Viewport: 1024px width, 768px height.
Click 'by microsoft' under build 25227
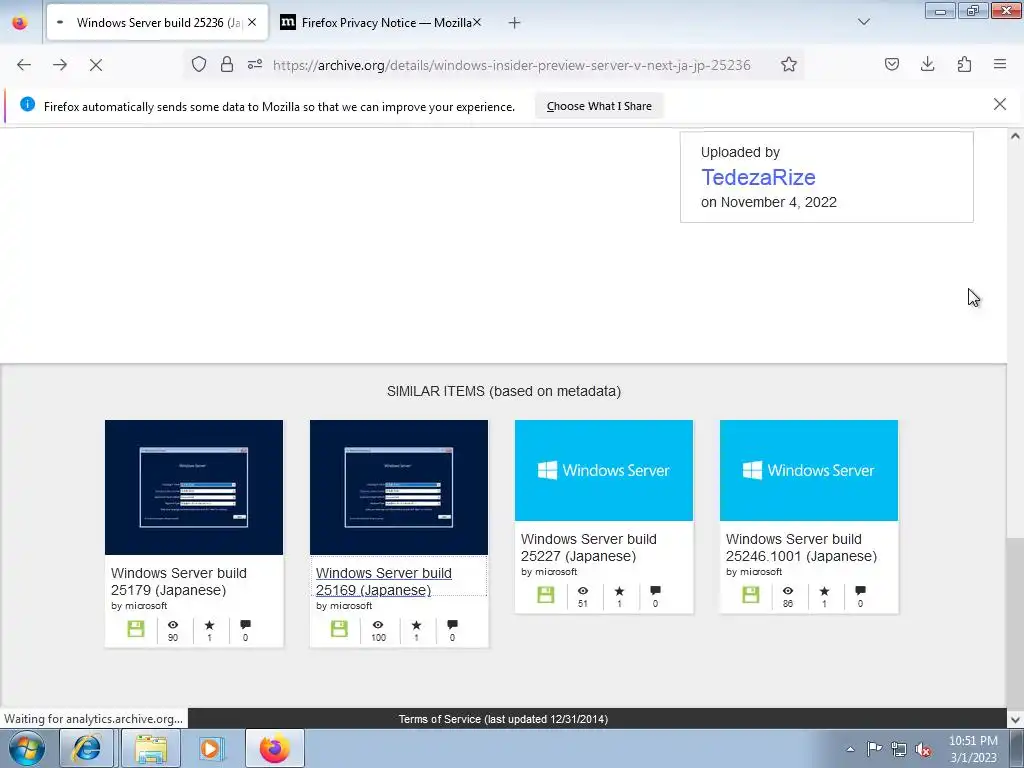pyautogui.click(x=549, y=571)
